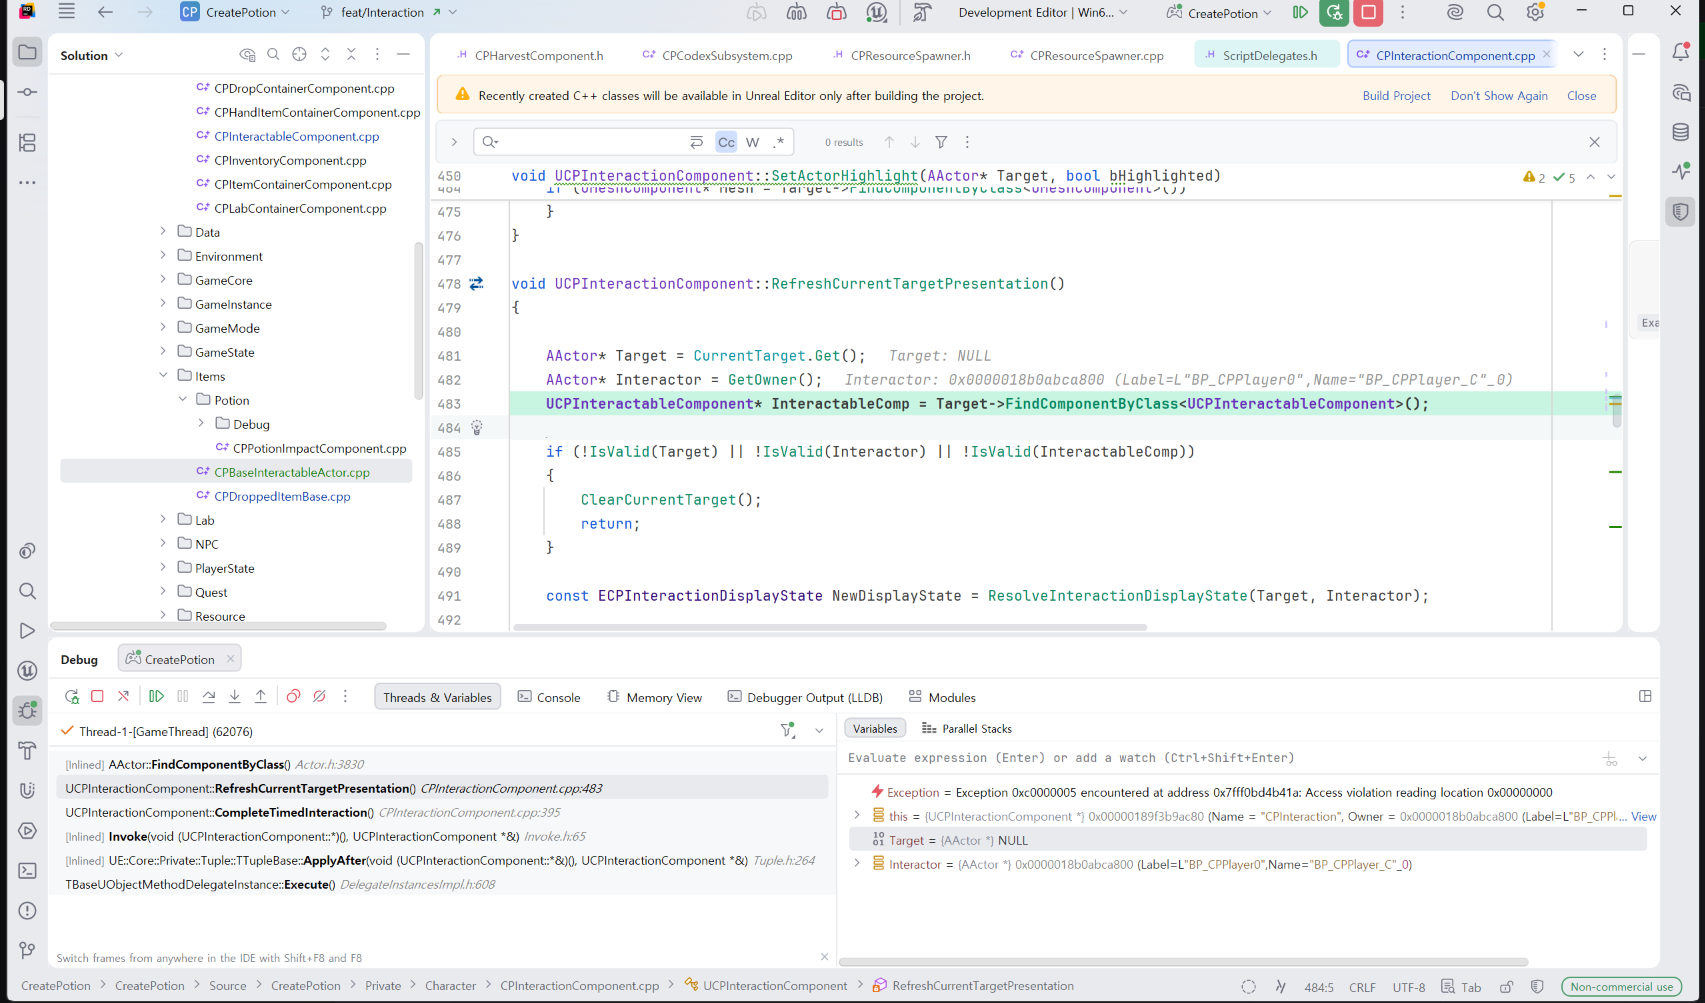Click Step Into debug icon
The width and height of the screenshot is (1705, 1003).
point(235,697)
